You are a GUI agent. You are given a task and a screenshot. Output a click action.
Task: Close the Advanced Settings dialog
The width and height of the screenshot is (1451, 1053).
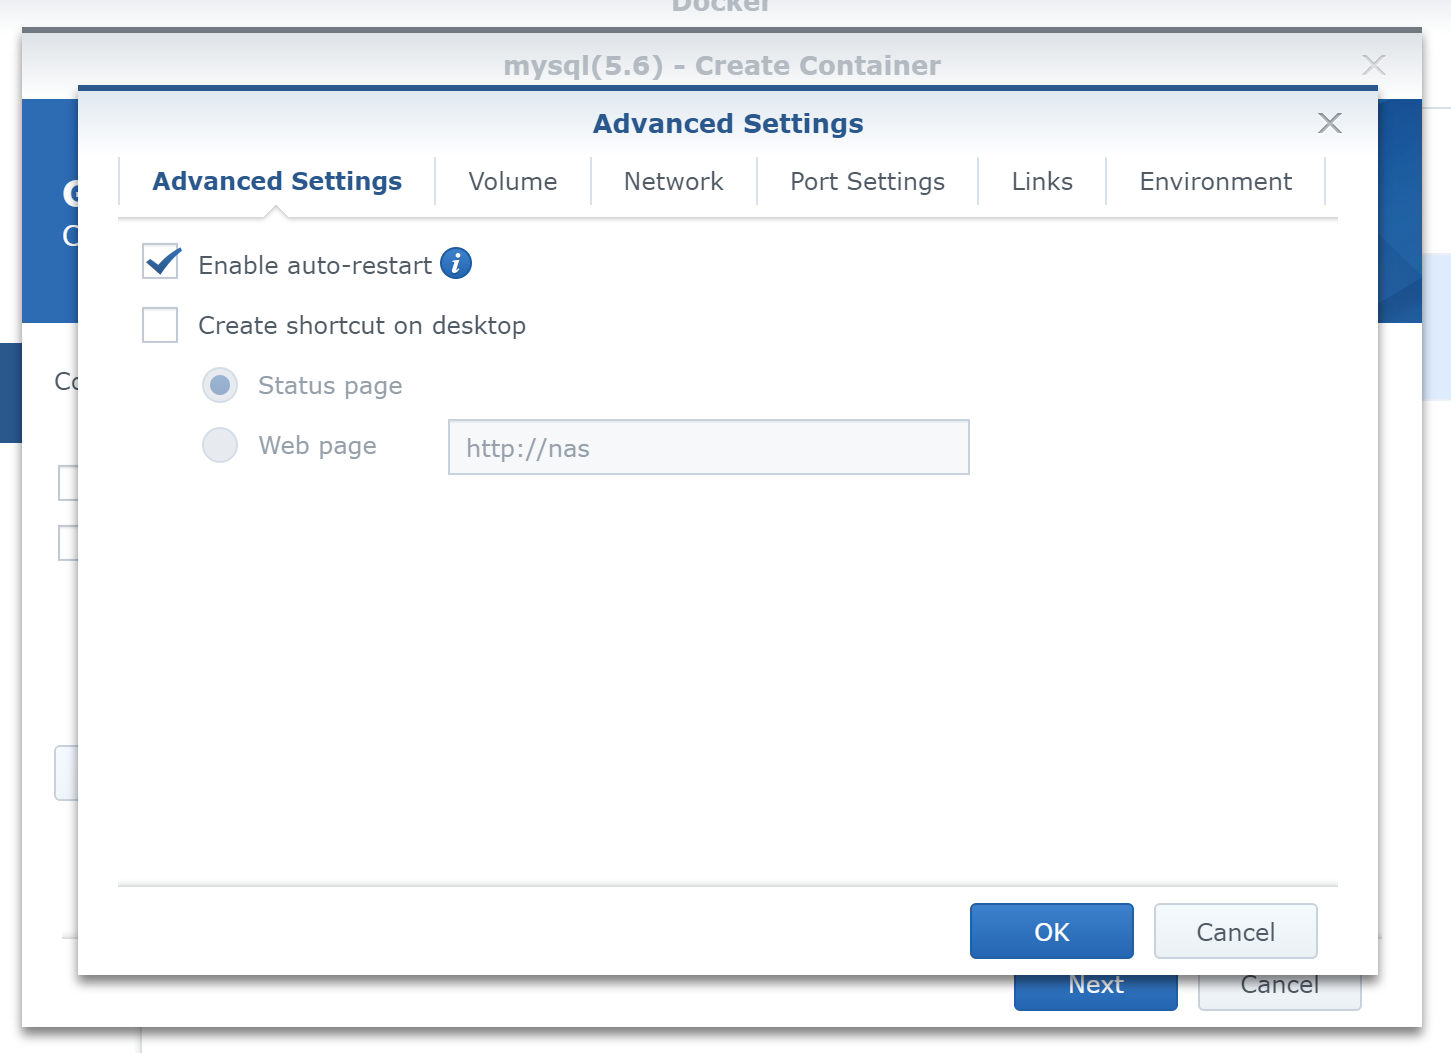[1329, 123]
